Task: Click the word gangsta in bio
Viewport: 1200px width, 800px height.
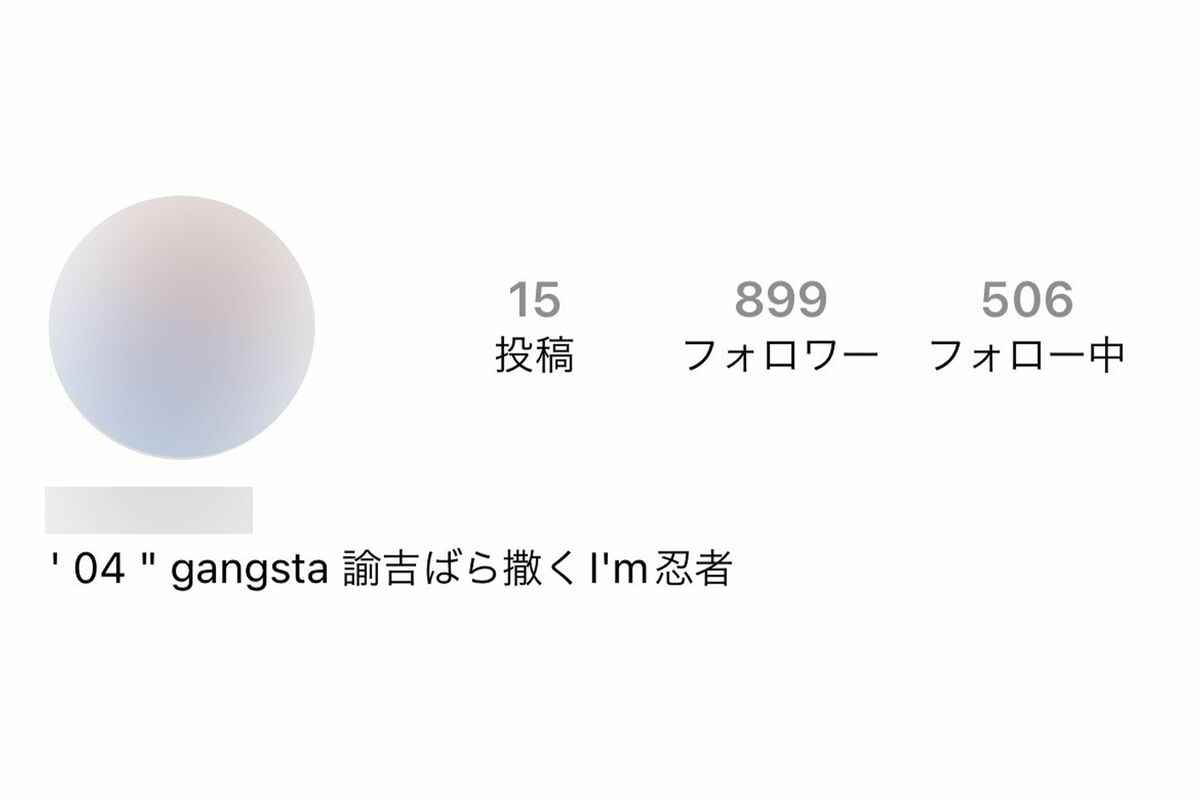Action: 251,571
